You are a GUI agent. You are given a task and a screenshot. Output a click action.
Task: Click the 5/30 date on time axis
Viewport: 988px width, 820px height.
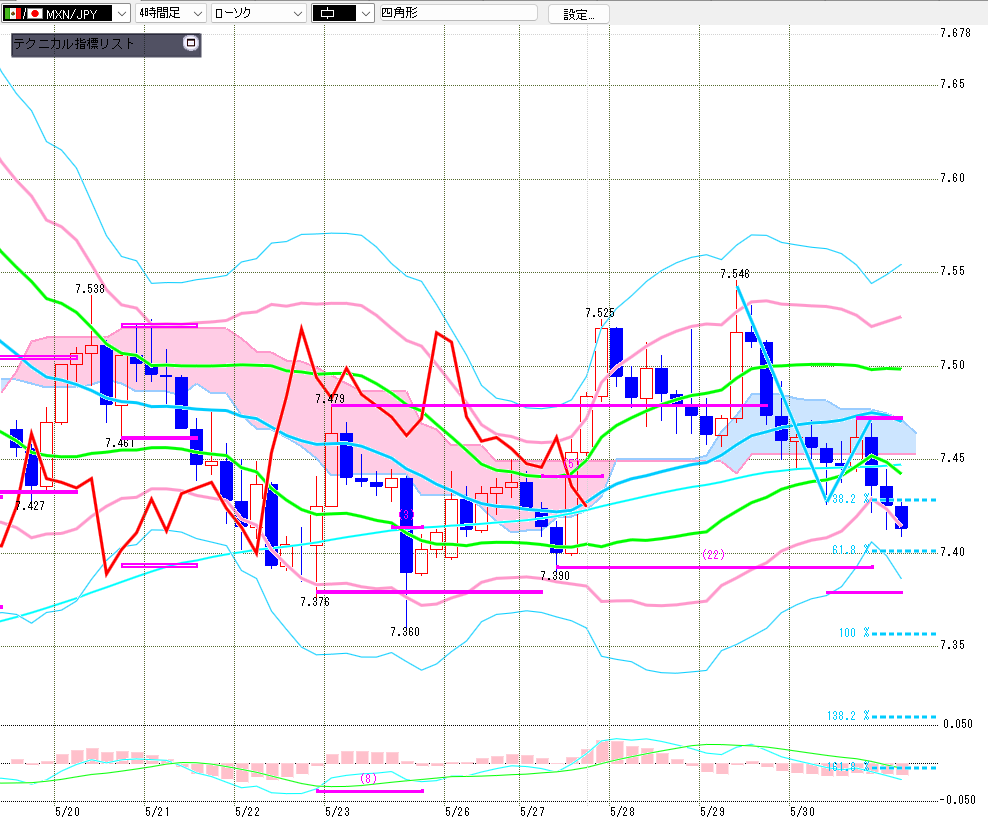pos(803,812)
